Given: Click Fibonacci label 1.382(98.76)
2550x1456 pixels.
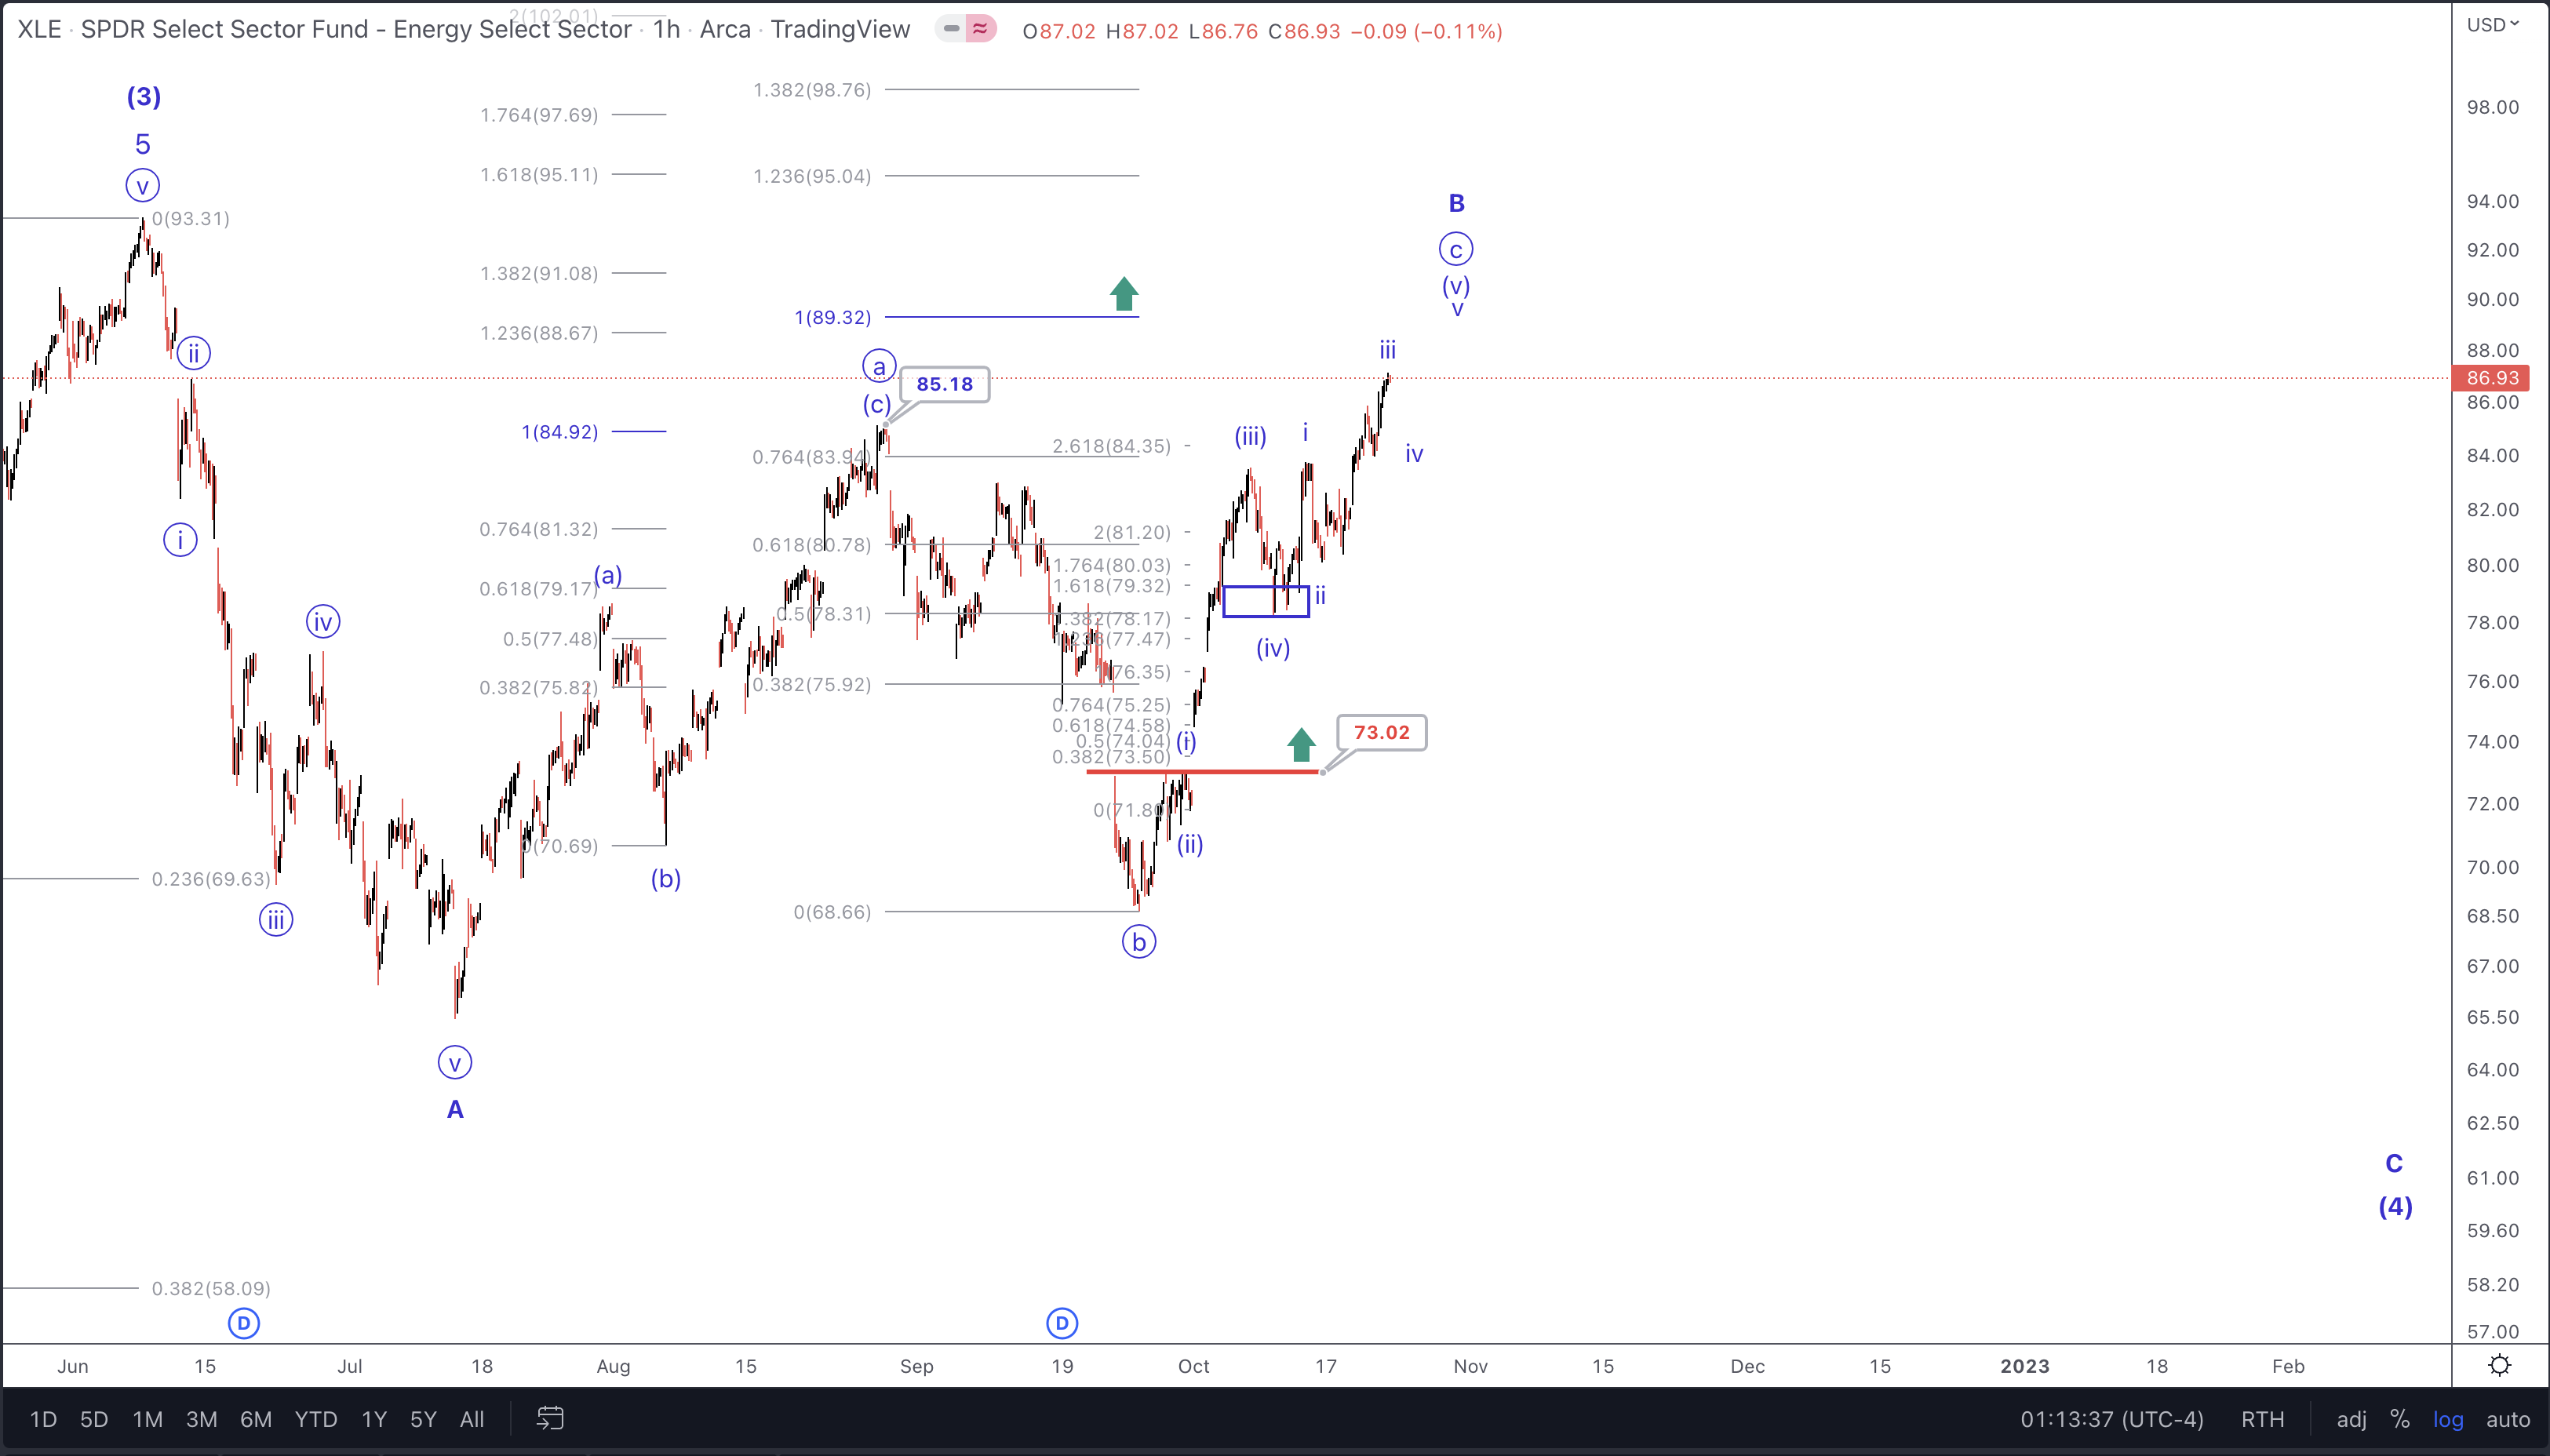Looking at the screenshot, I should (812, 90).
